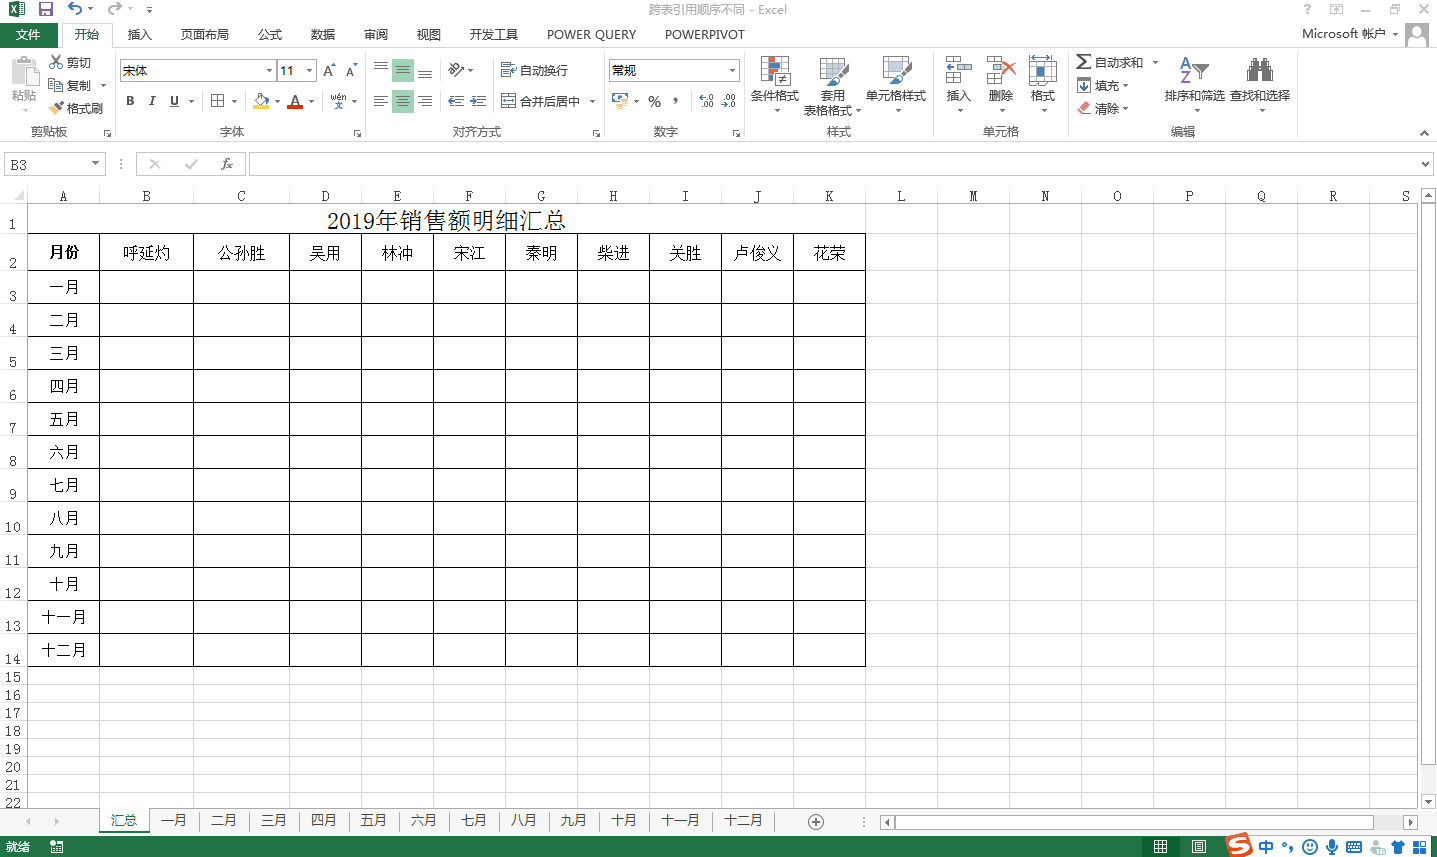1437x857 pixels.
Task: Toggle italic text formatting
Action: pyautogui.click(x=152, y=101)
